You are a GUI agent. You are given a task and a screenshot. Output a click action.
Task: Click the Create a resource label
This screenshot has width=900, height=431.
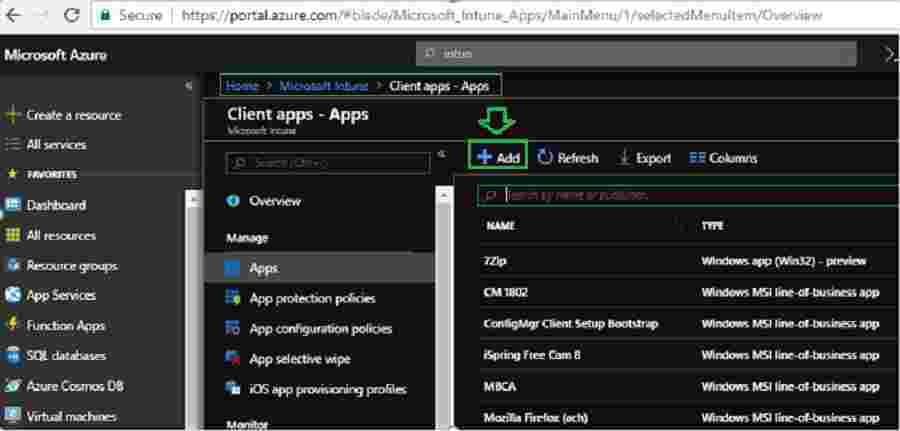(74, 115)
